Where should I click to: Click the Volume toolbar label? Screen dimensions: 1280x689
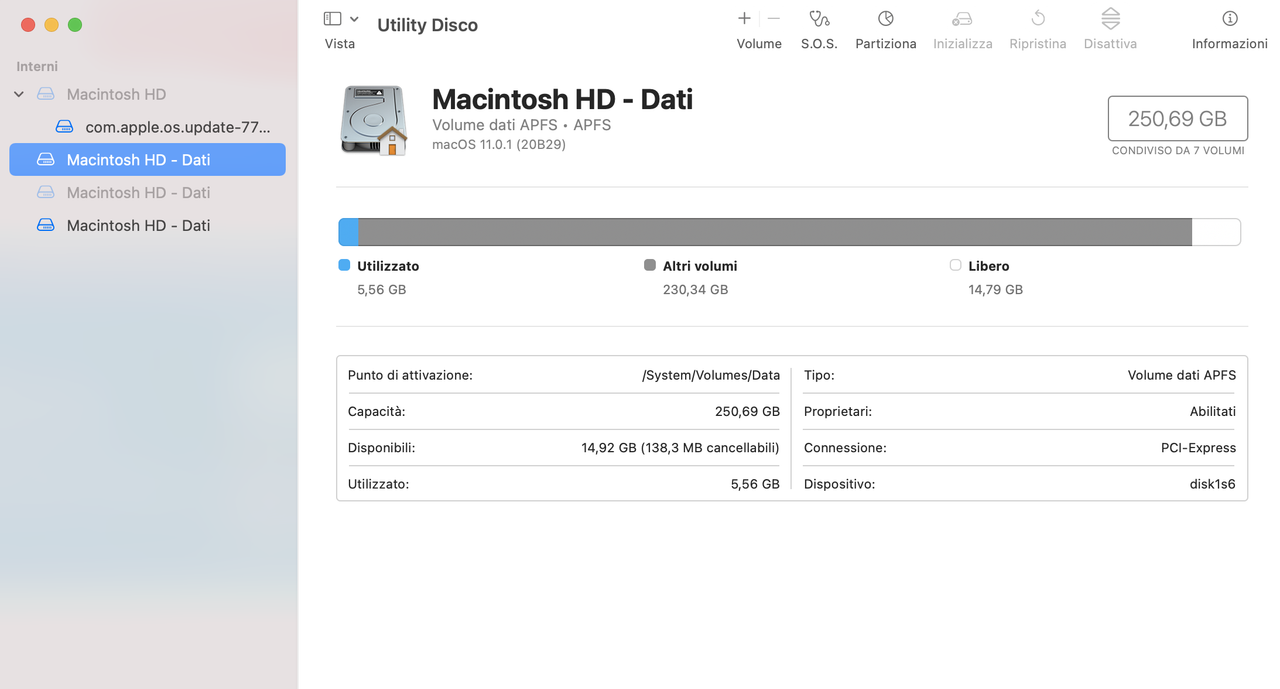click(x=759, y=44)
